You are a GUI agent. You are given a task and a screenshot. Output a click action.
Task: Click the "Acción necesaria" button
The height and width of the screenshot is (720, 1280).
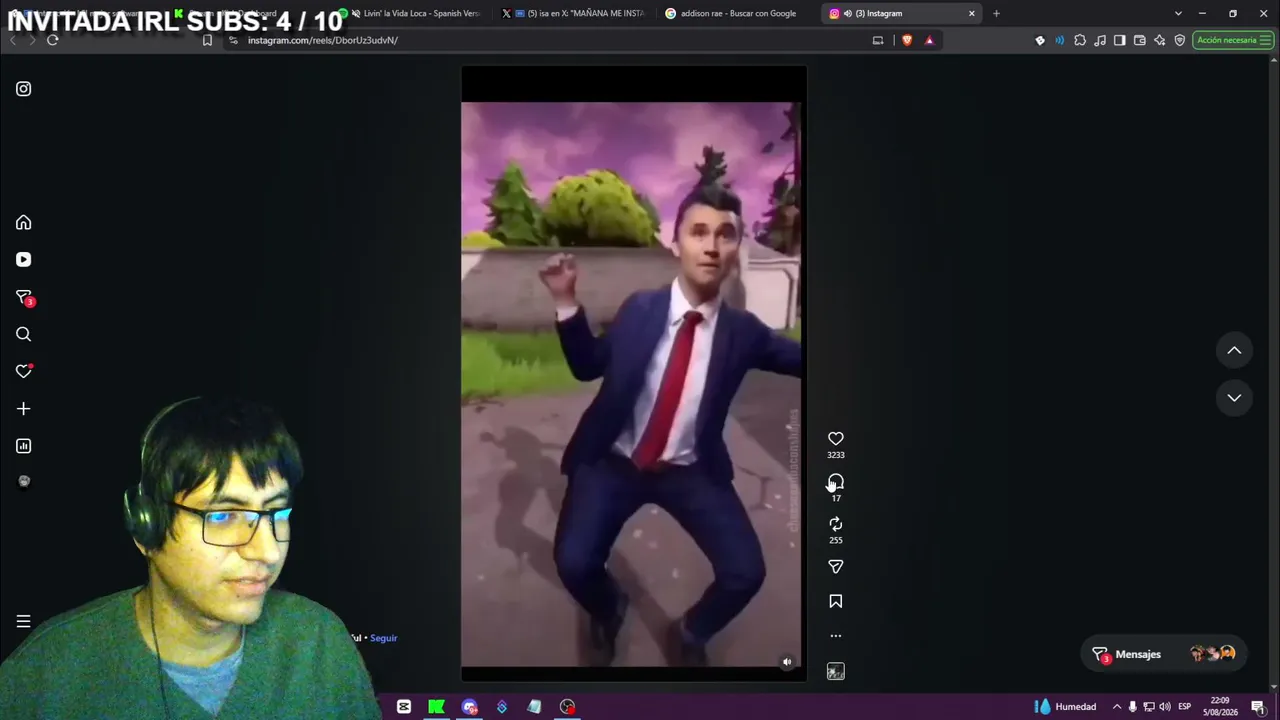point(1233,40)
